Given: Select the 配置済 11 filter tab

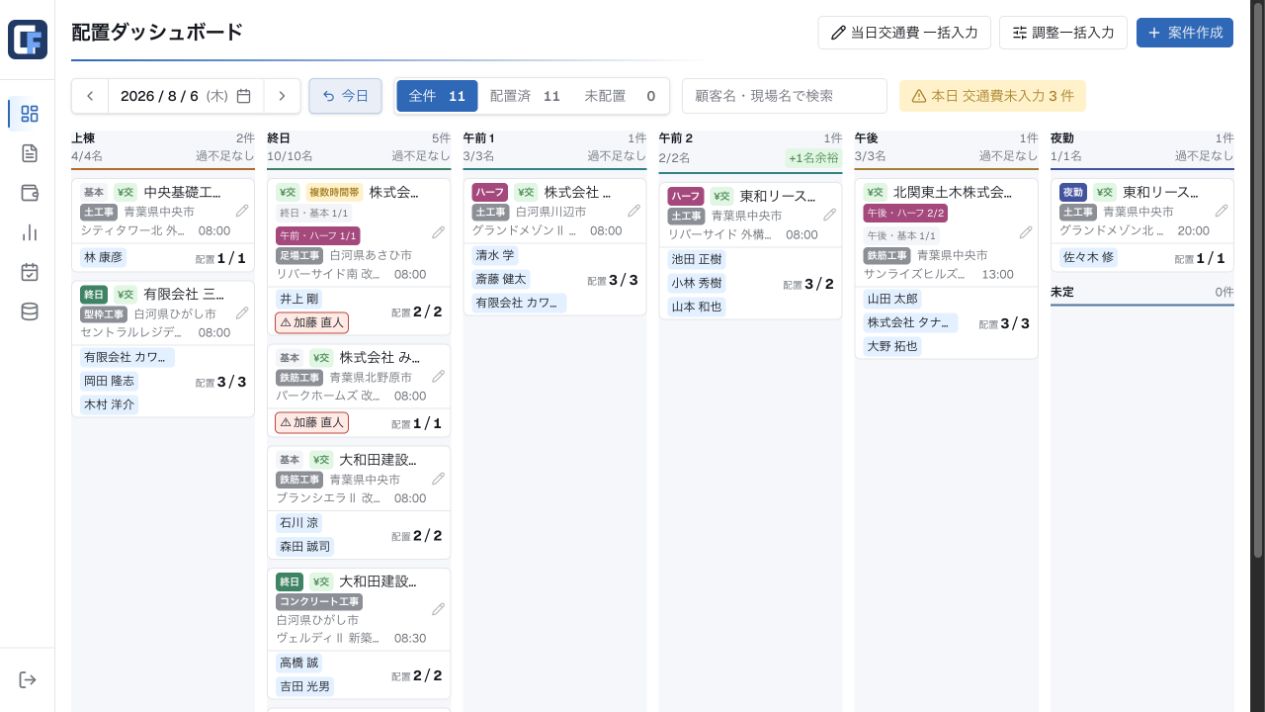Looking at the screenshot, I should tap(525, 96).
